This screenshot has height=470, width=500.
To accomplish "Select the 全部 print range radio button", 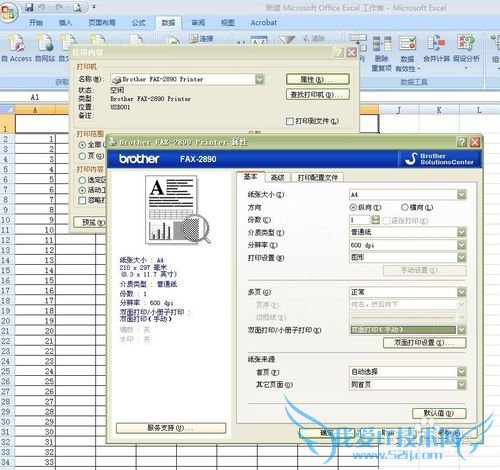I will pyautogui.click(x=82, y=145).
